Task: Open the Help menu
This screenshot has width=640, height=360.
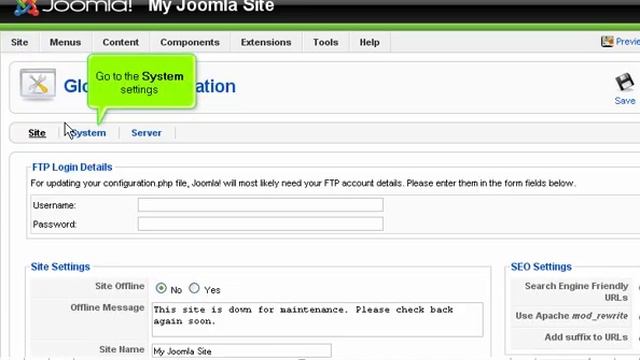Action: click(369, 42)
